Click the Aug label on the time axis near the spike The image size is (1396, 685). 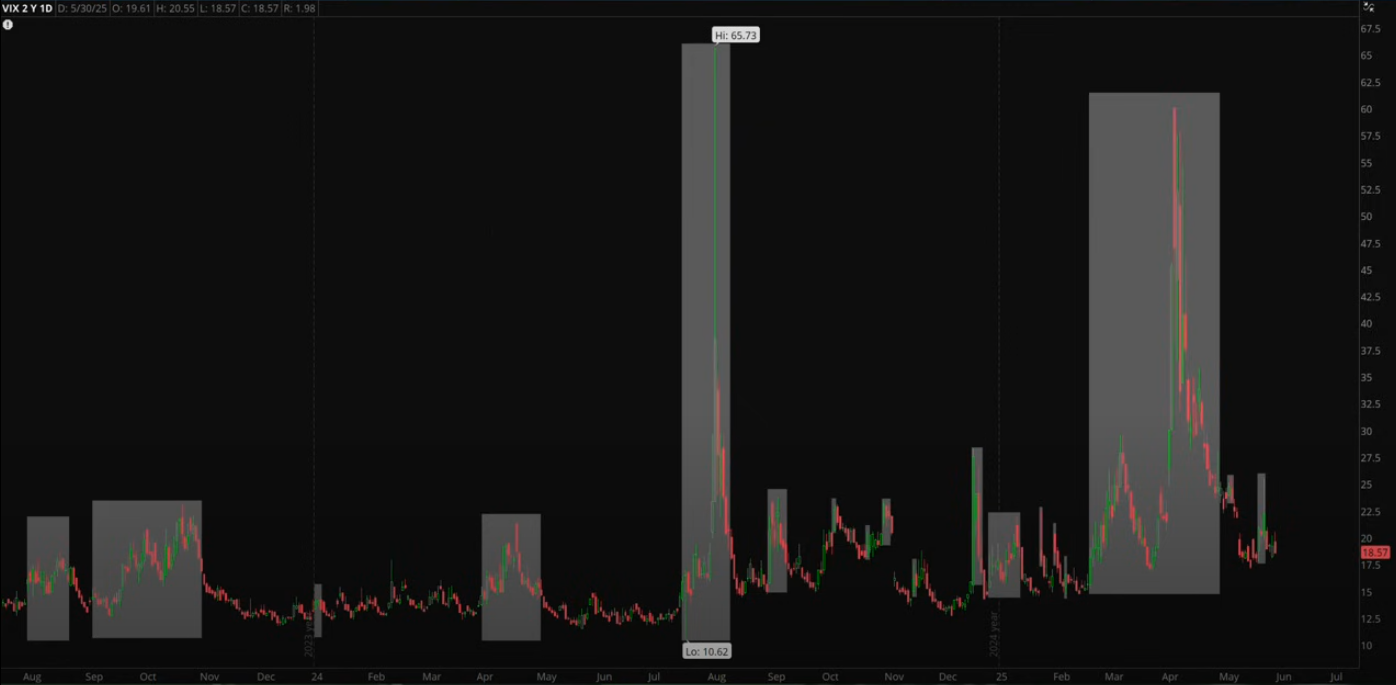click(716, 677)
